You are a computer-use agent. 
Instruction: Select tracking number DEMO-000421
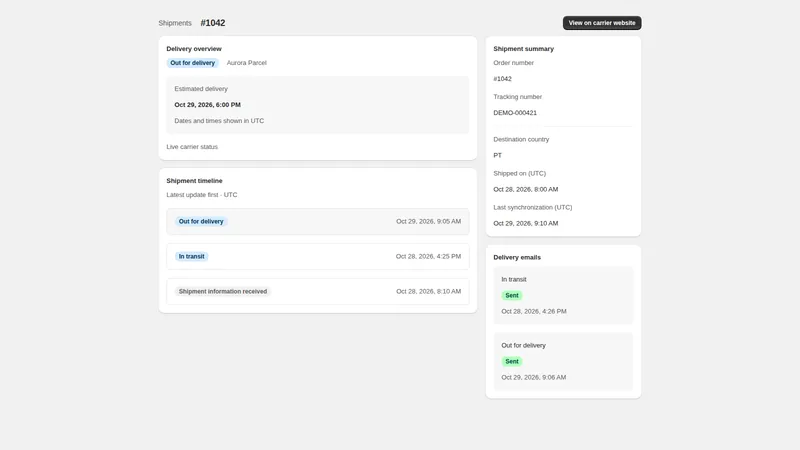[515, 113]
